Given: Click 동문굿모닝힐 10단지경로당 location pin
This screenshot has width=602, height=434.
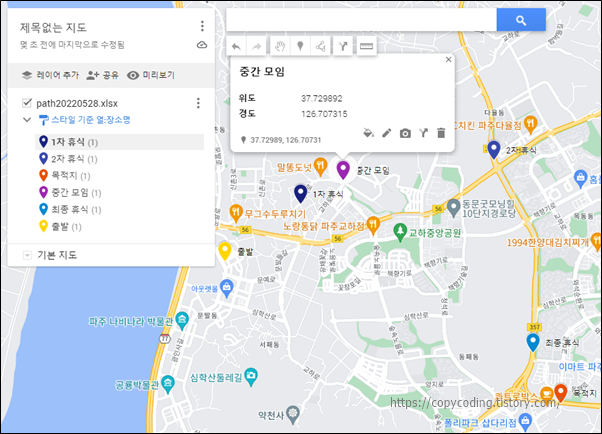Looking at the screenshot, I should coord(453,208).
